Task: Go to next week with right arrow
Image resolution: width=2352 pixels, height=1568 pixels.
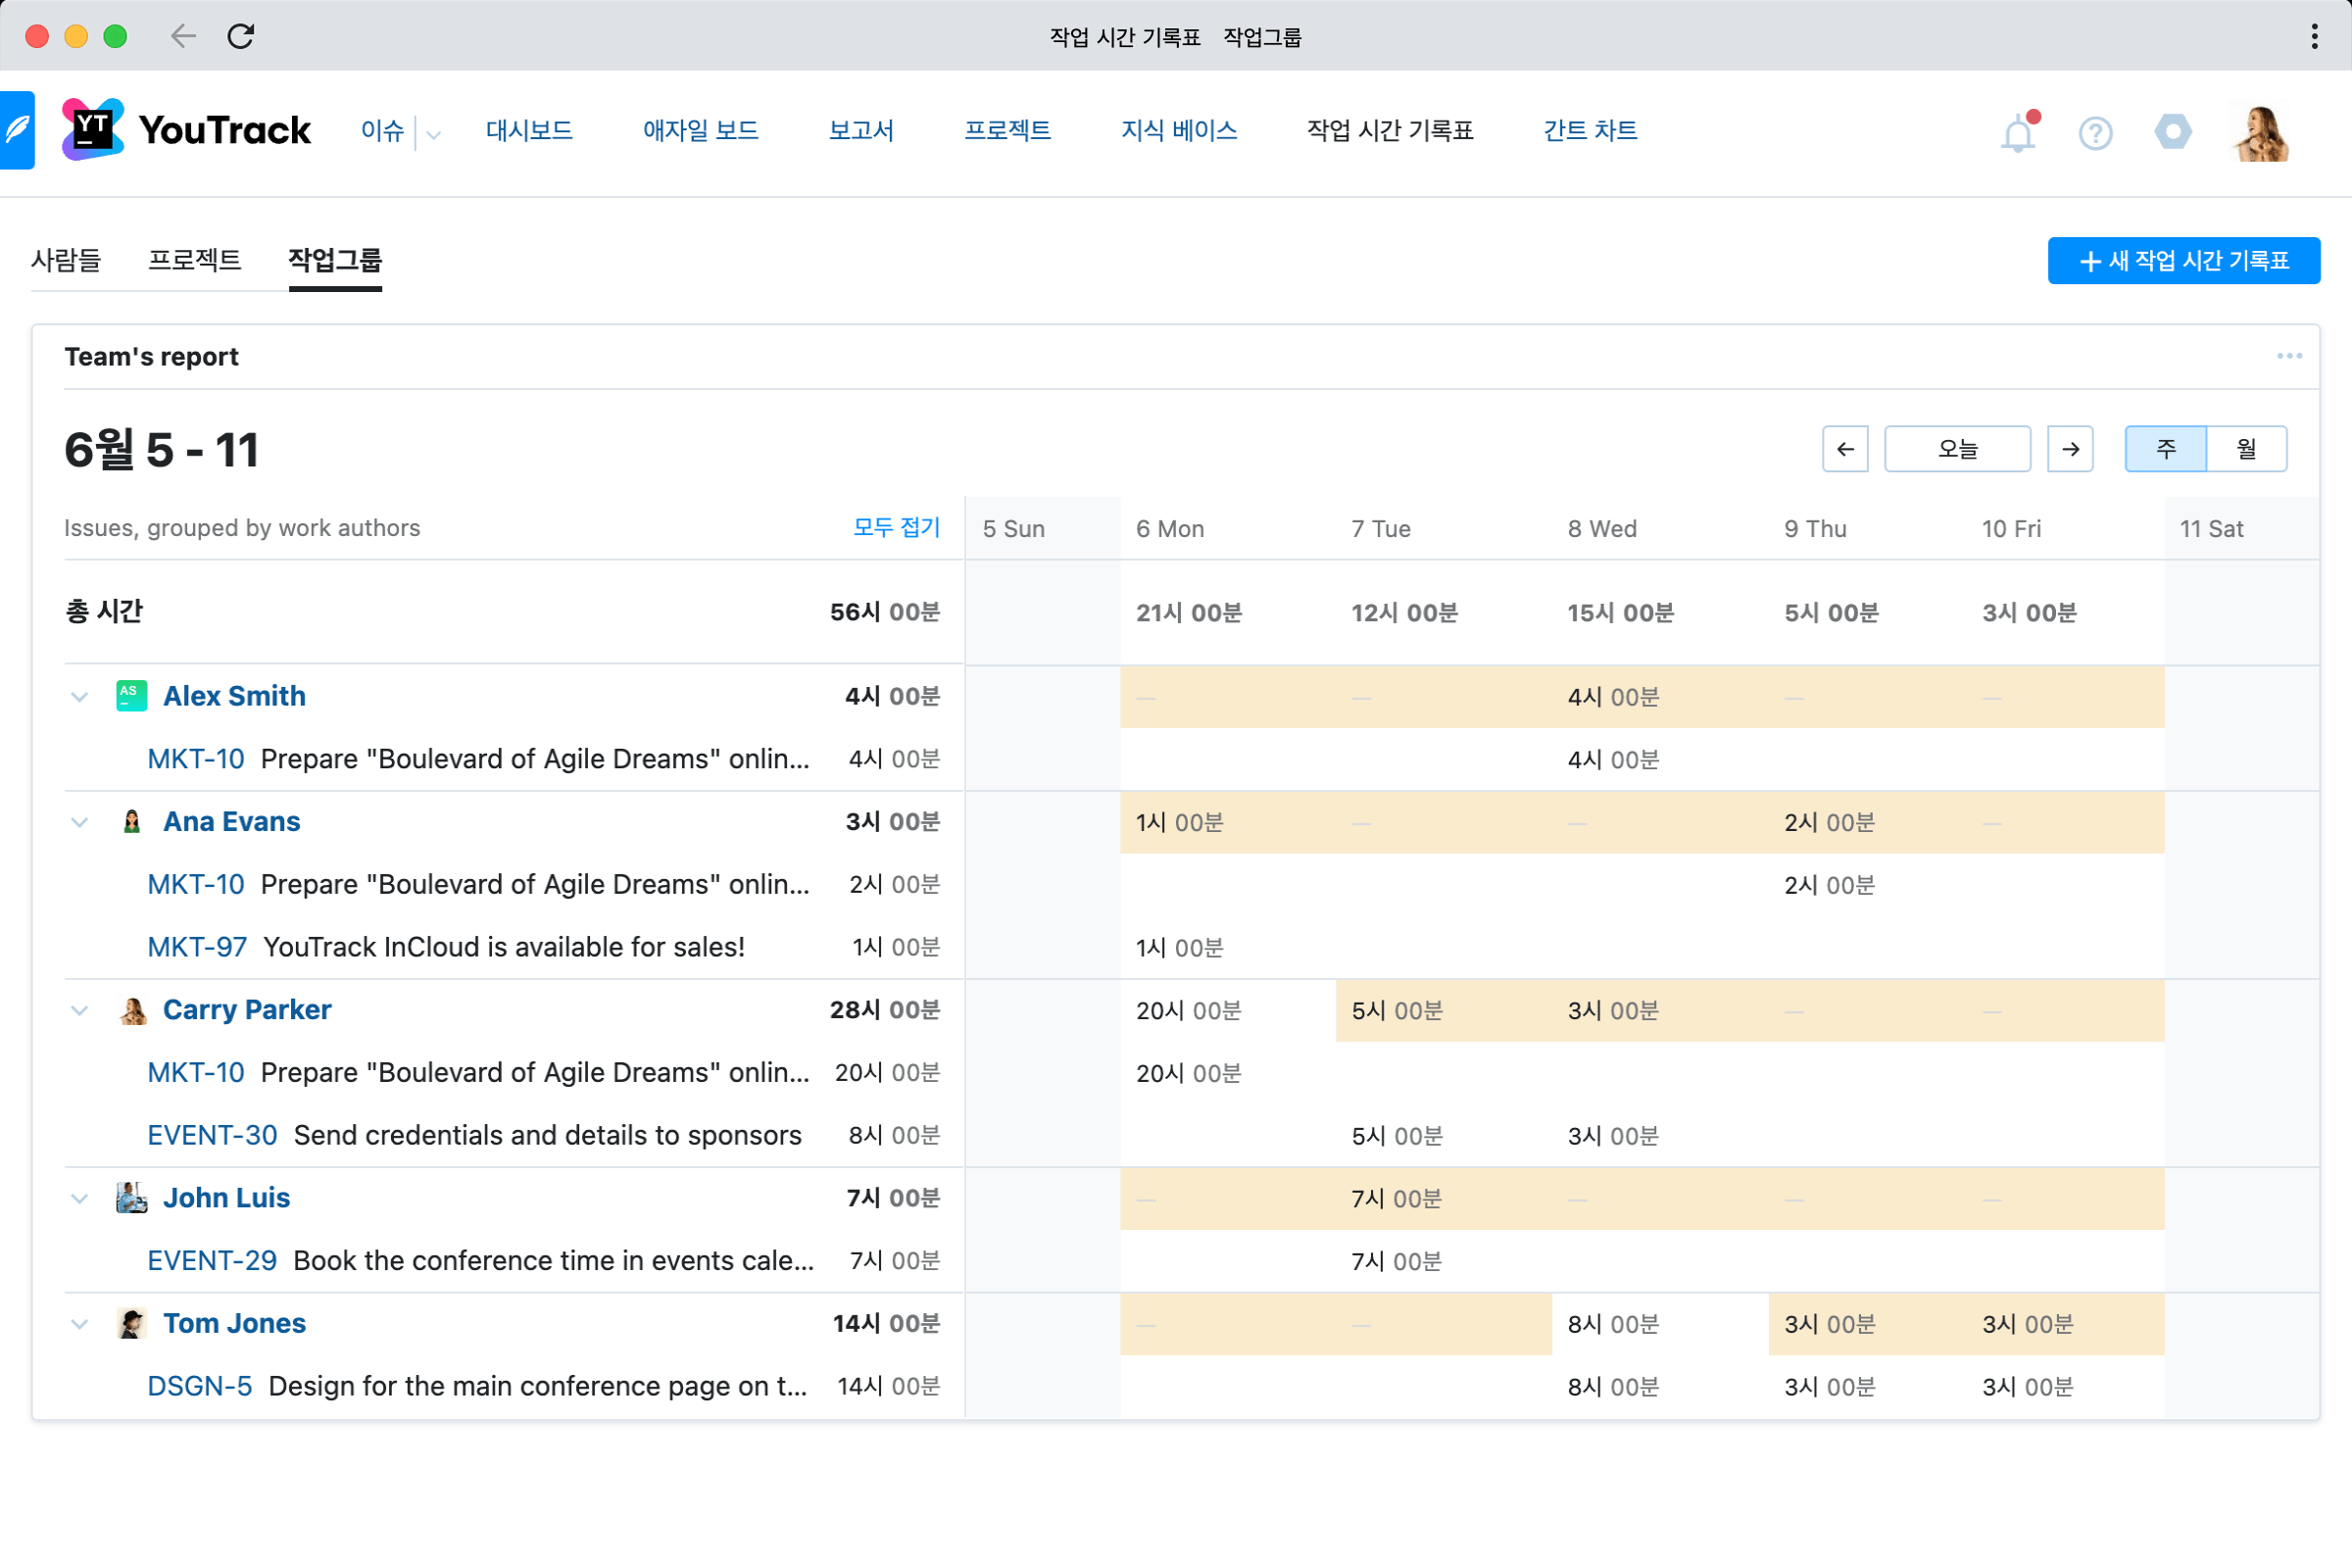Action: tap(2070, 449)
